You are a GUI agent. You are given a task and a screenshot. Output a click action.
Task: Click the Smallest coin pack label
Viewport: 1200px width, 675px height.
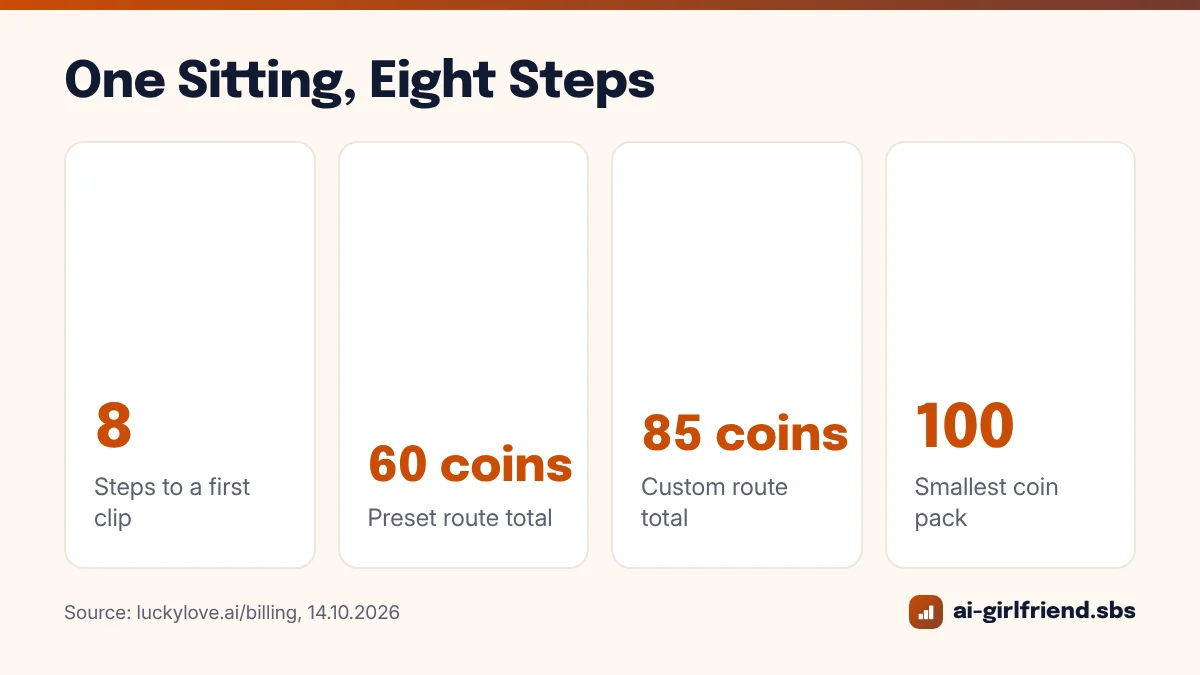(x=986, y=502)
